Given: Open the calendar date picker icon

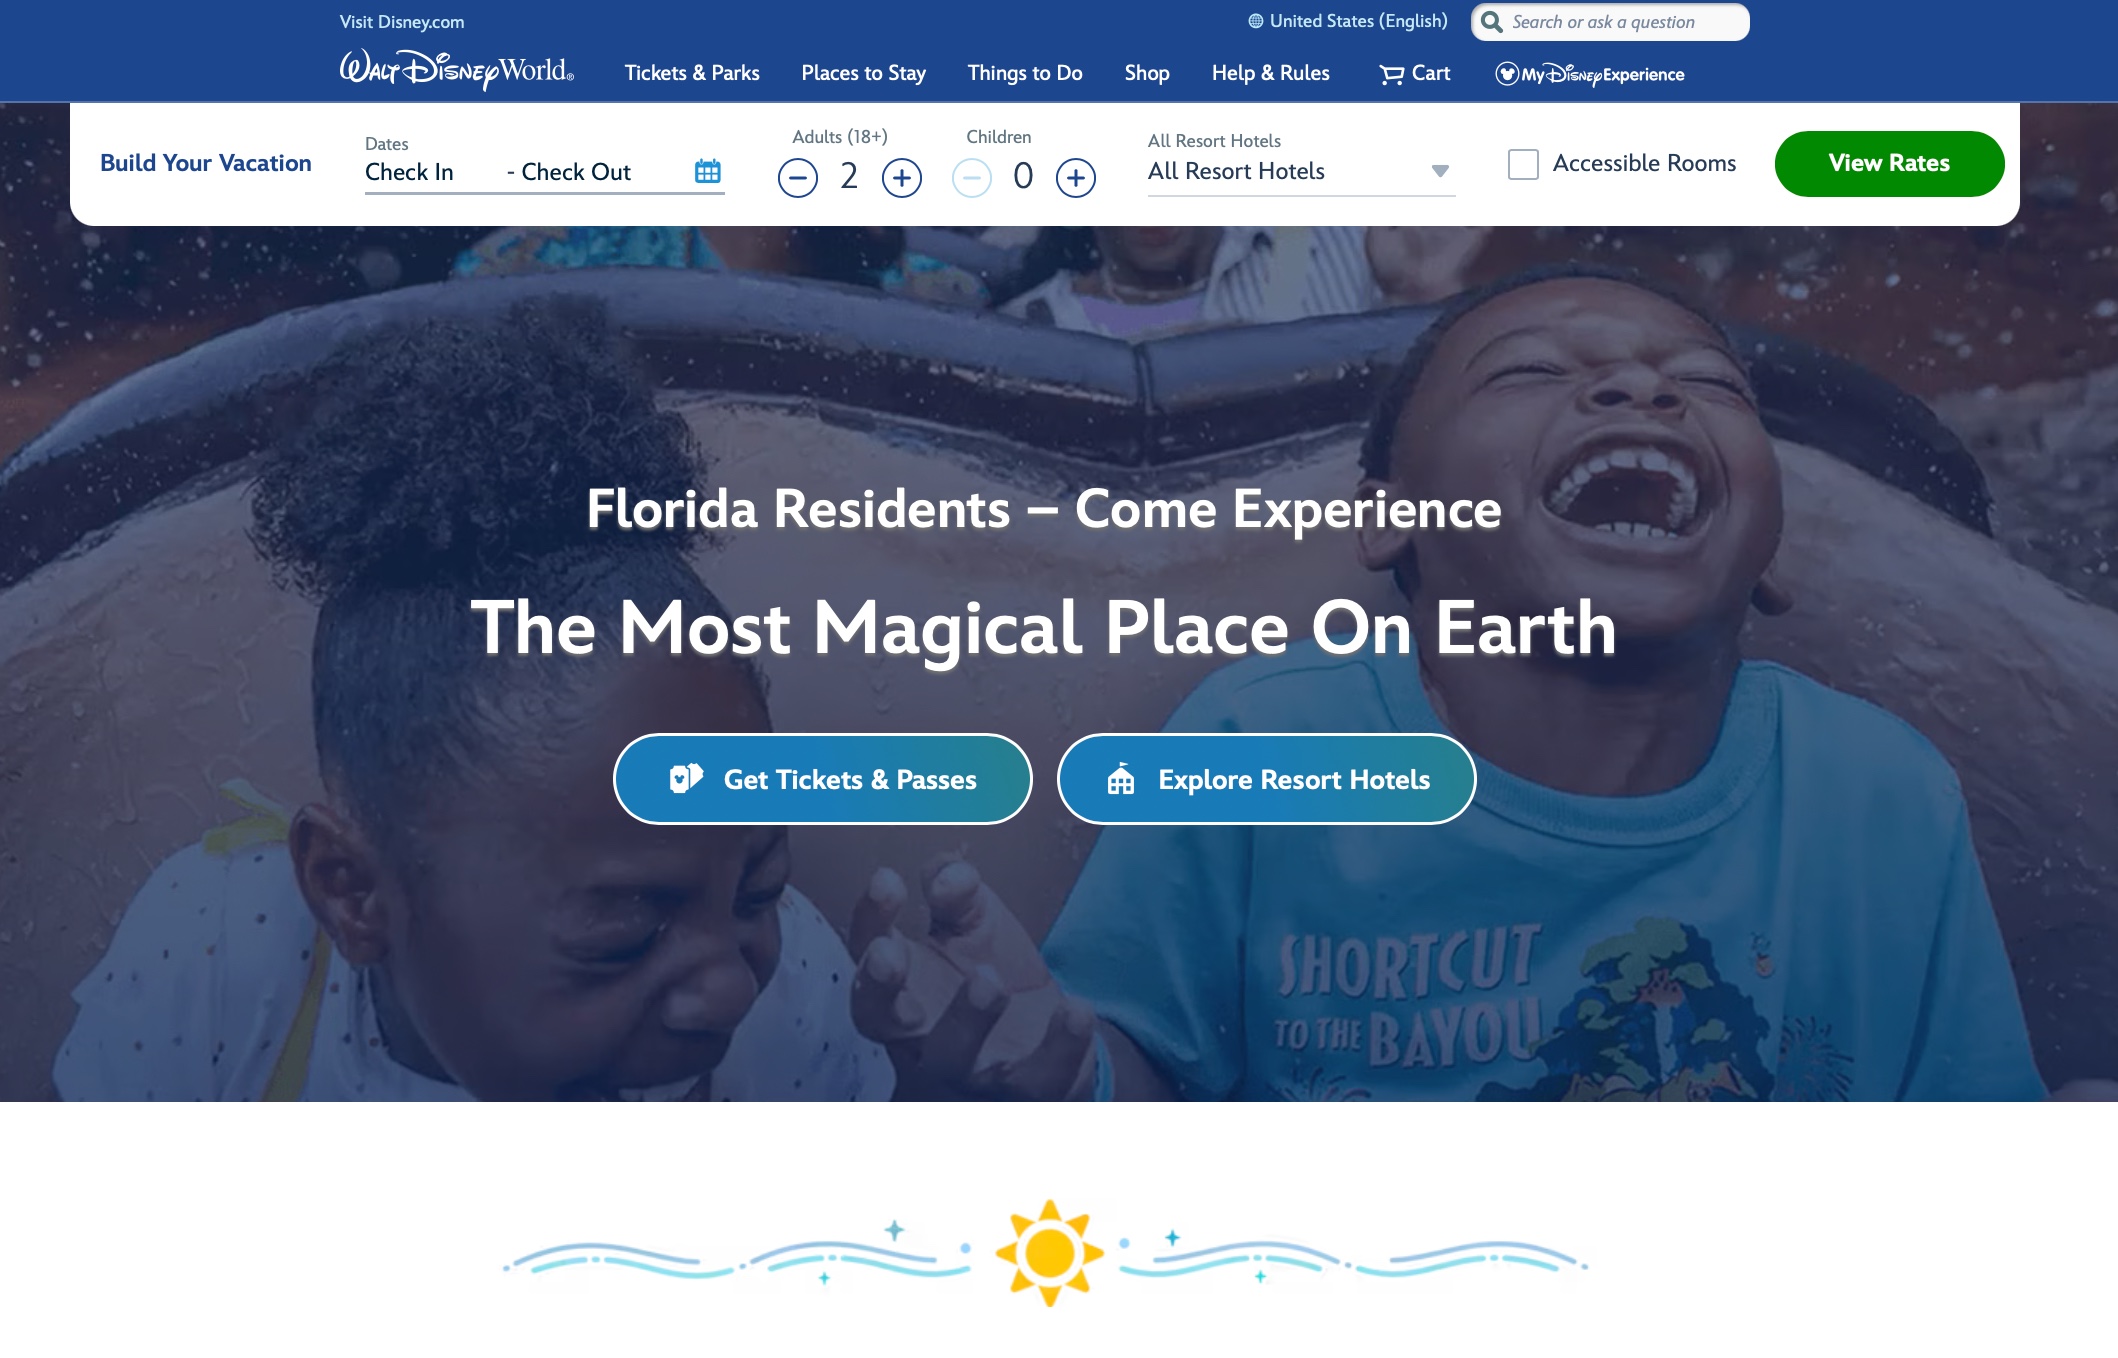Looking at the screenshot, I should tap(707, 171).
